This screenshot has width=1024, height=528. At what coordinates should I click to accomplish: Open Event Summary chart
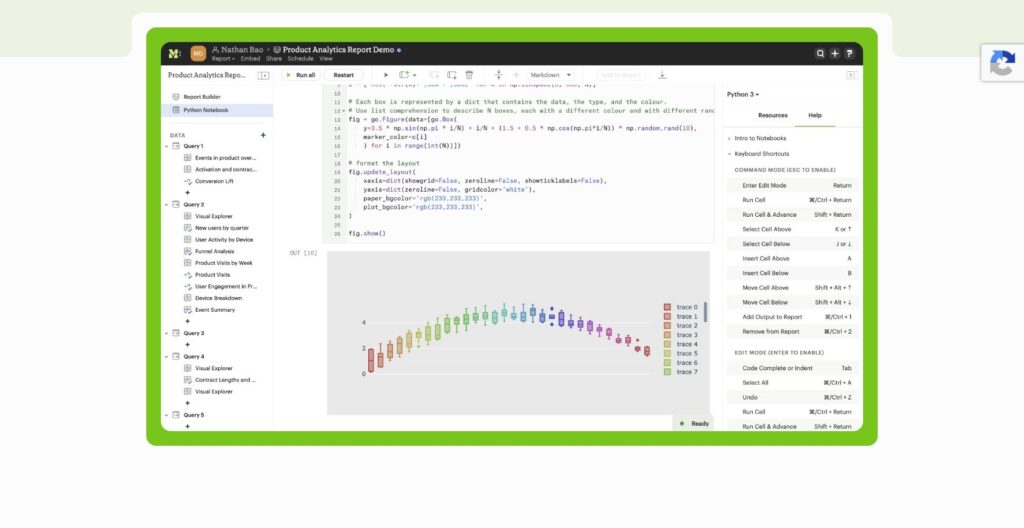tap(215, 310)
